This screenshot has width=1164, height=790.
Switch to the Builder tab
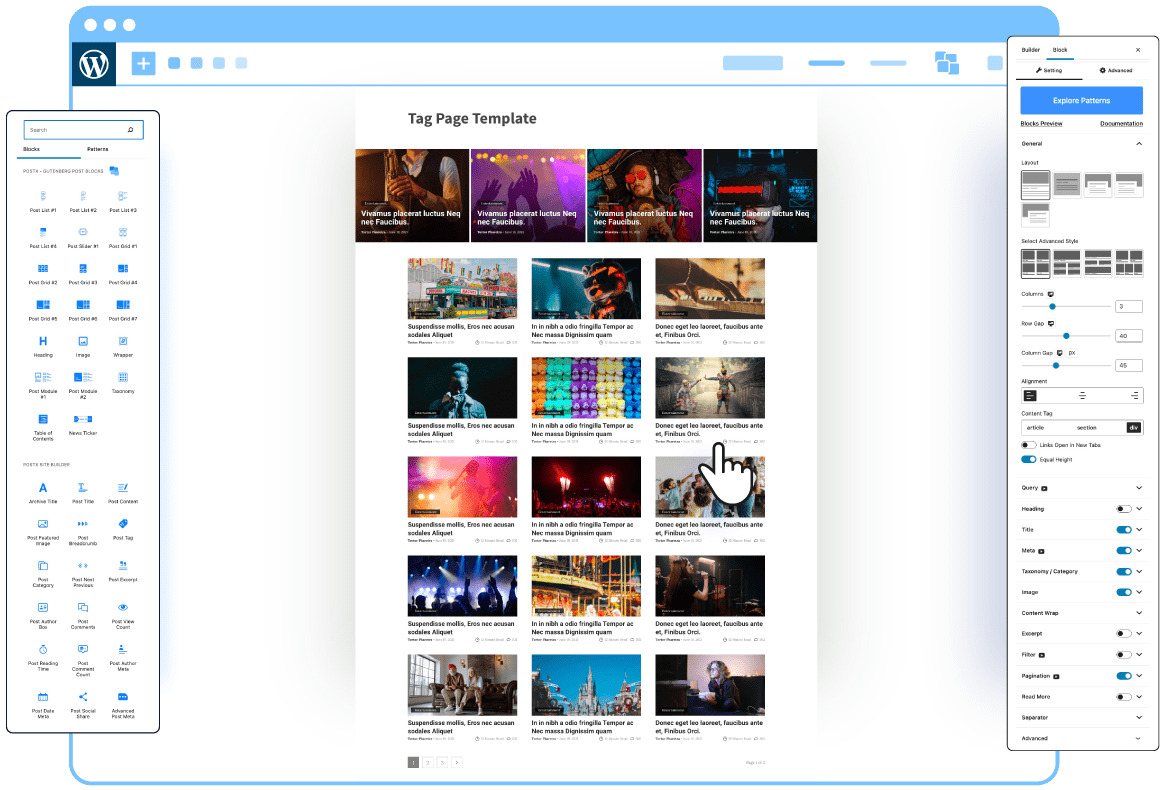tap(1030, 50)
